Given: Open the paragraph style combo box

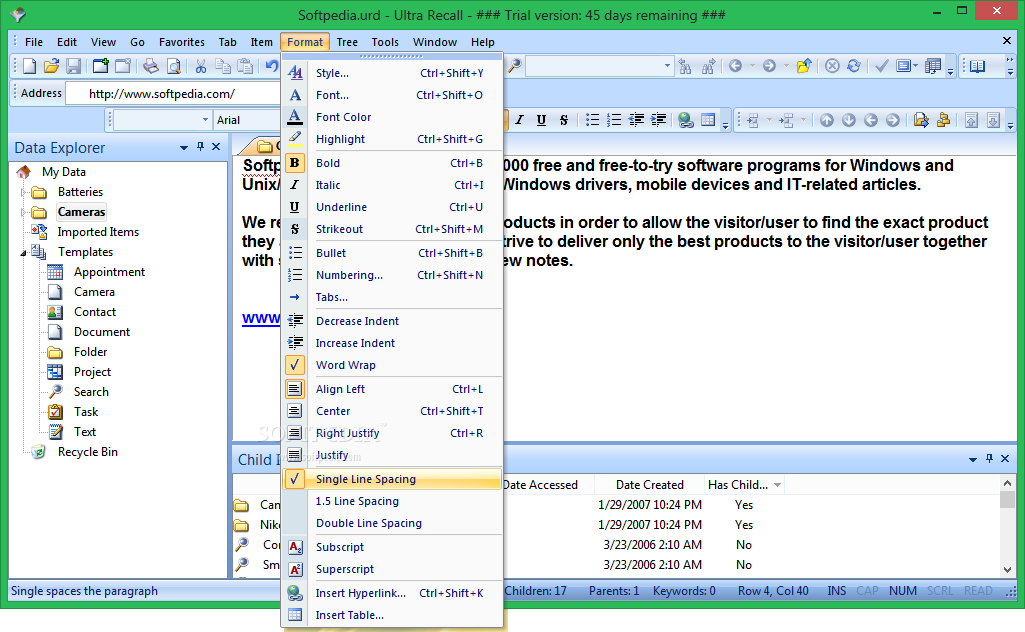Looking at the screenshot, I should point(163,120).
